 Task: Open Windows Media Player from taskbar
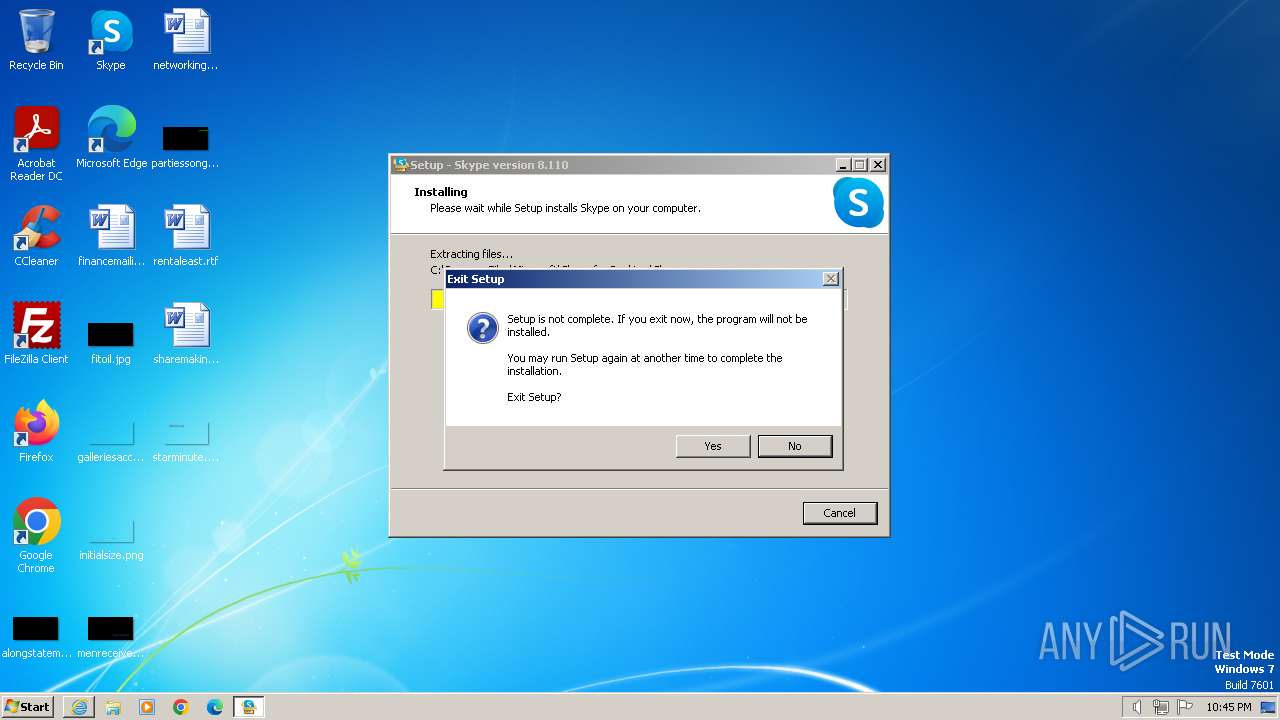pyautogui.click(x=147, y=707)
